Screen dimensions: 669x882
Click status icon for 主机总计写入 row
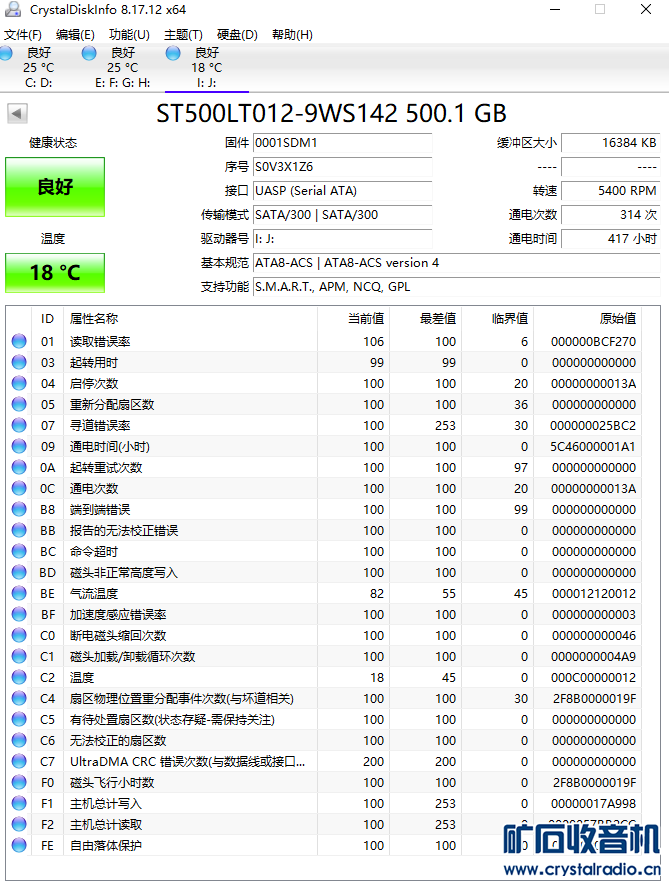19,803
